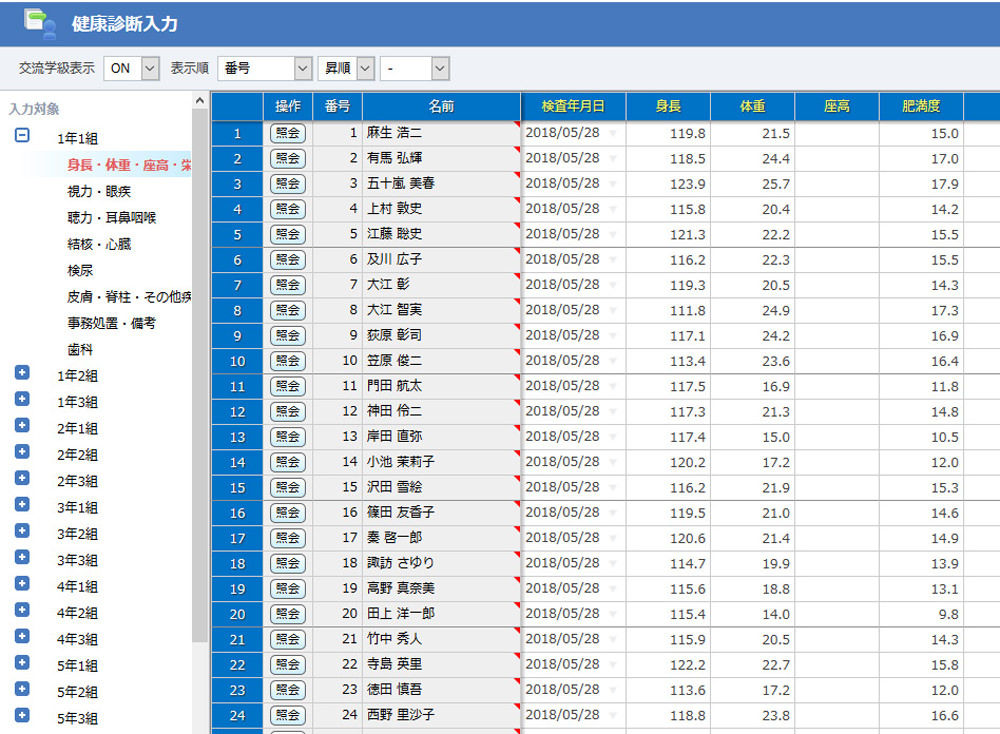Collapse the 1年1組 tree node
This screenshot has height=734, width=1000.
click(22, 137)
